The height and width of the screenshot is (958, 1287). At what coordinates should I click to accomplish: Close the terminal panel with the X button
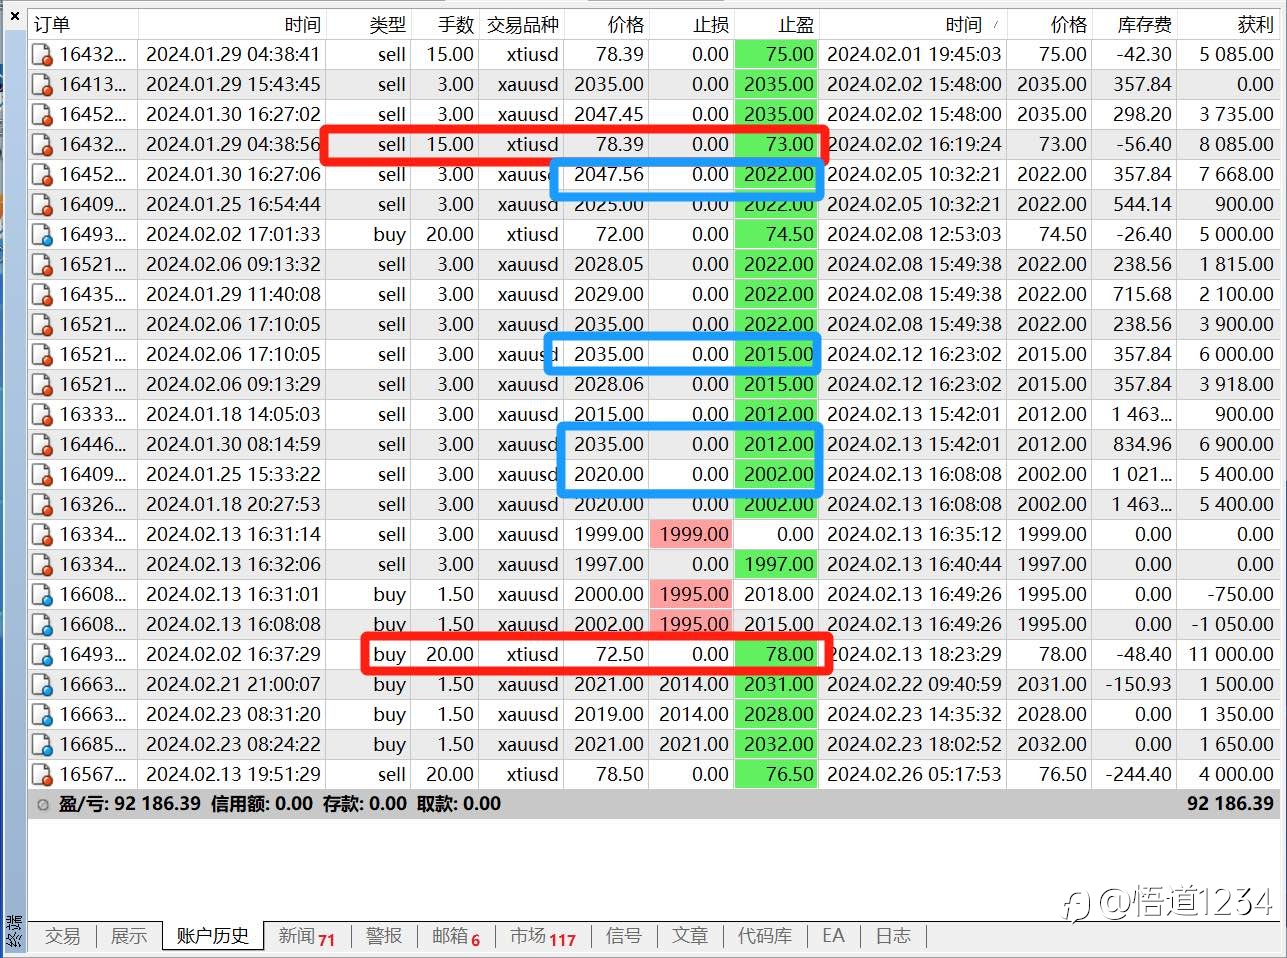point(14,15)
